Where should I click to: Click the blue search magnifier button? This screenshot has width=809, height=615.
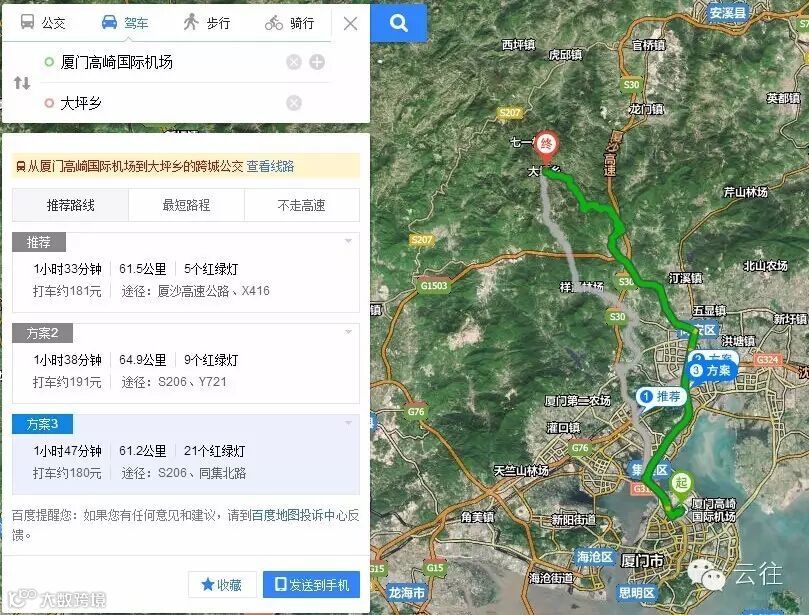pos(398,23)
